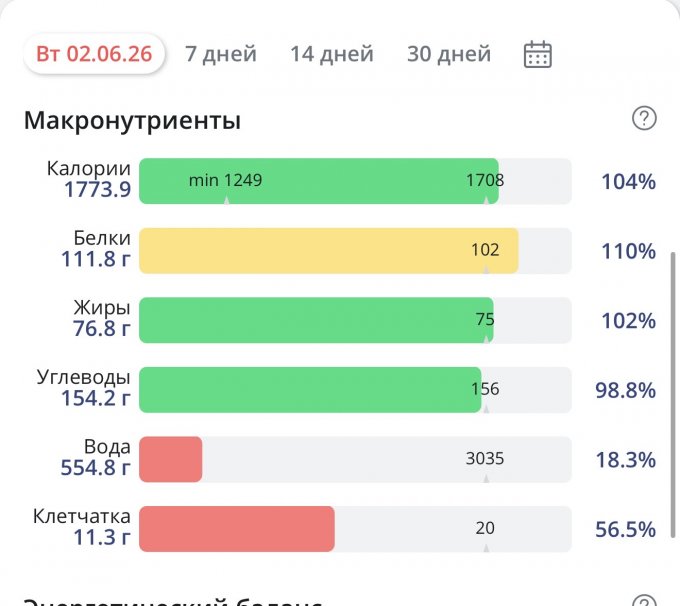Open the Макронутриенты help question icon
Image resolution: width=680 pixels, height=606 pixels.
point(644,118)
